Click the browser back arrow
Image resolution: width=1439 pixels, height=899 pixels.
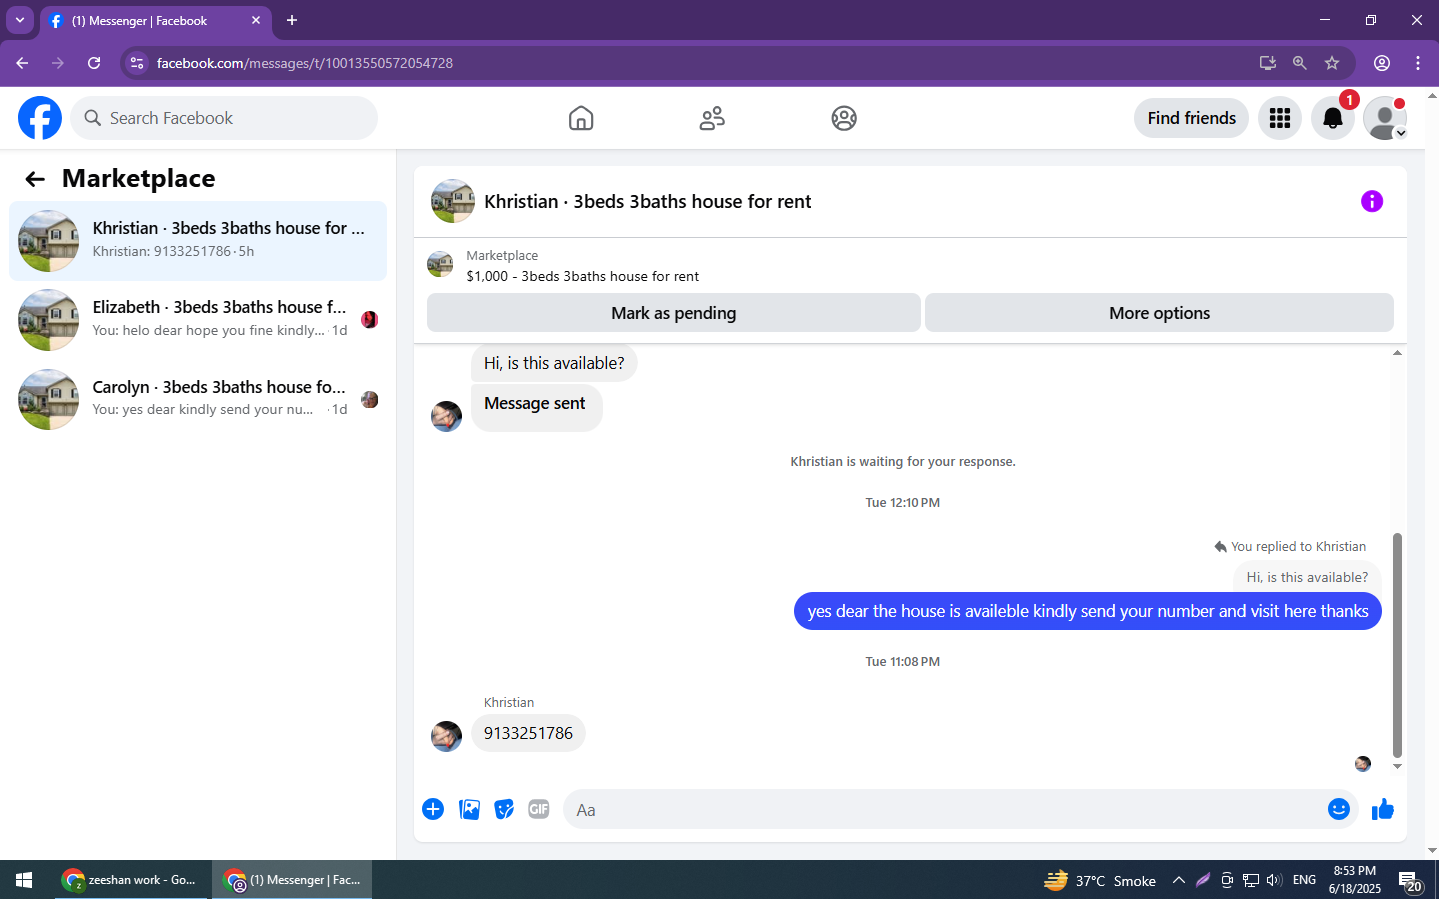(x=22, y=63)
